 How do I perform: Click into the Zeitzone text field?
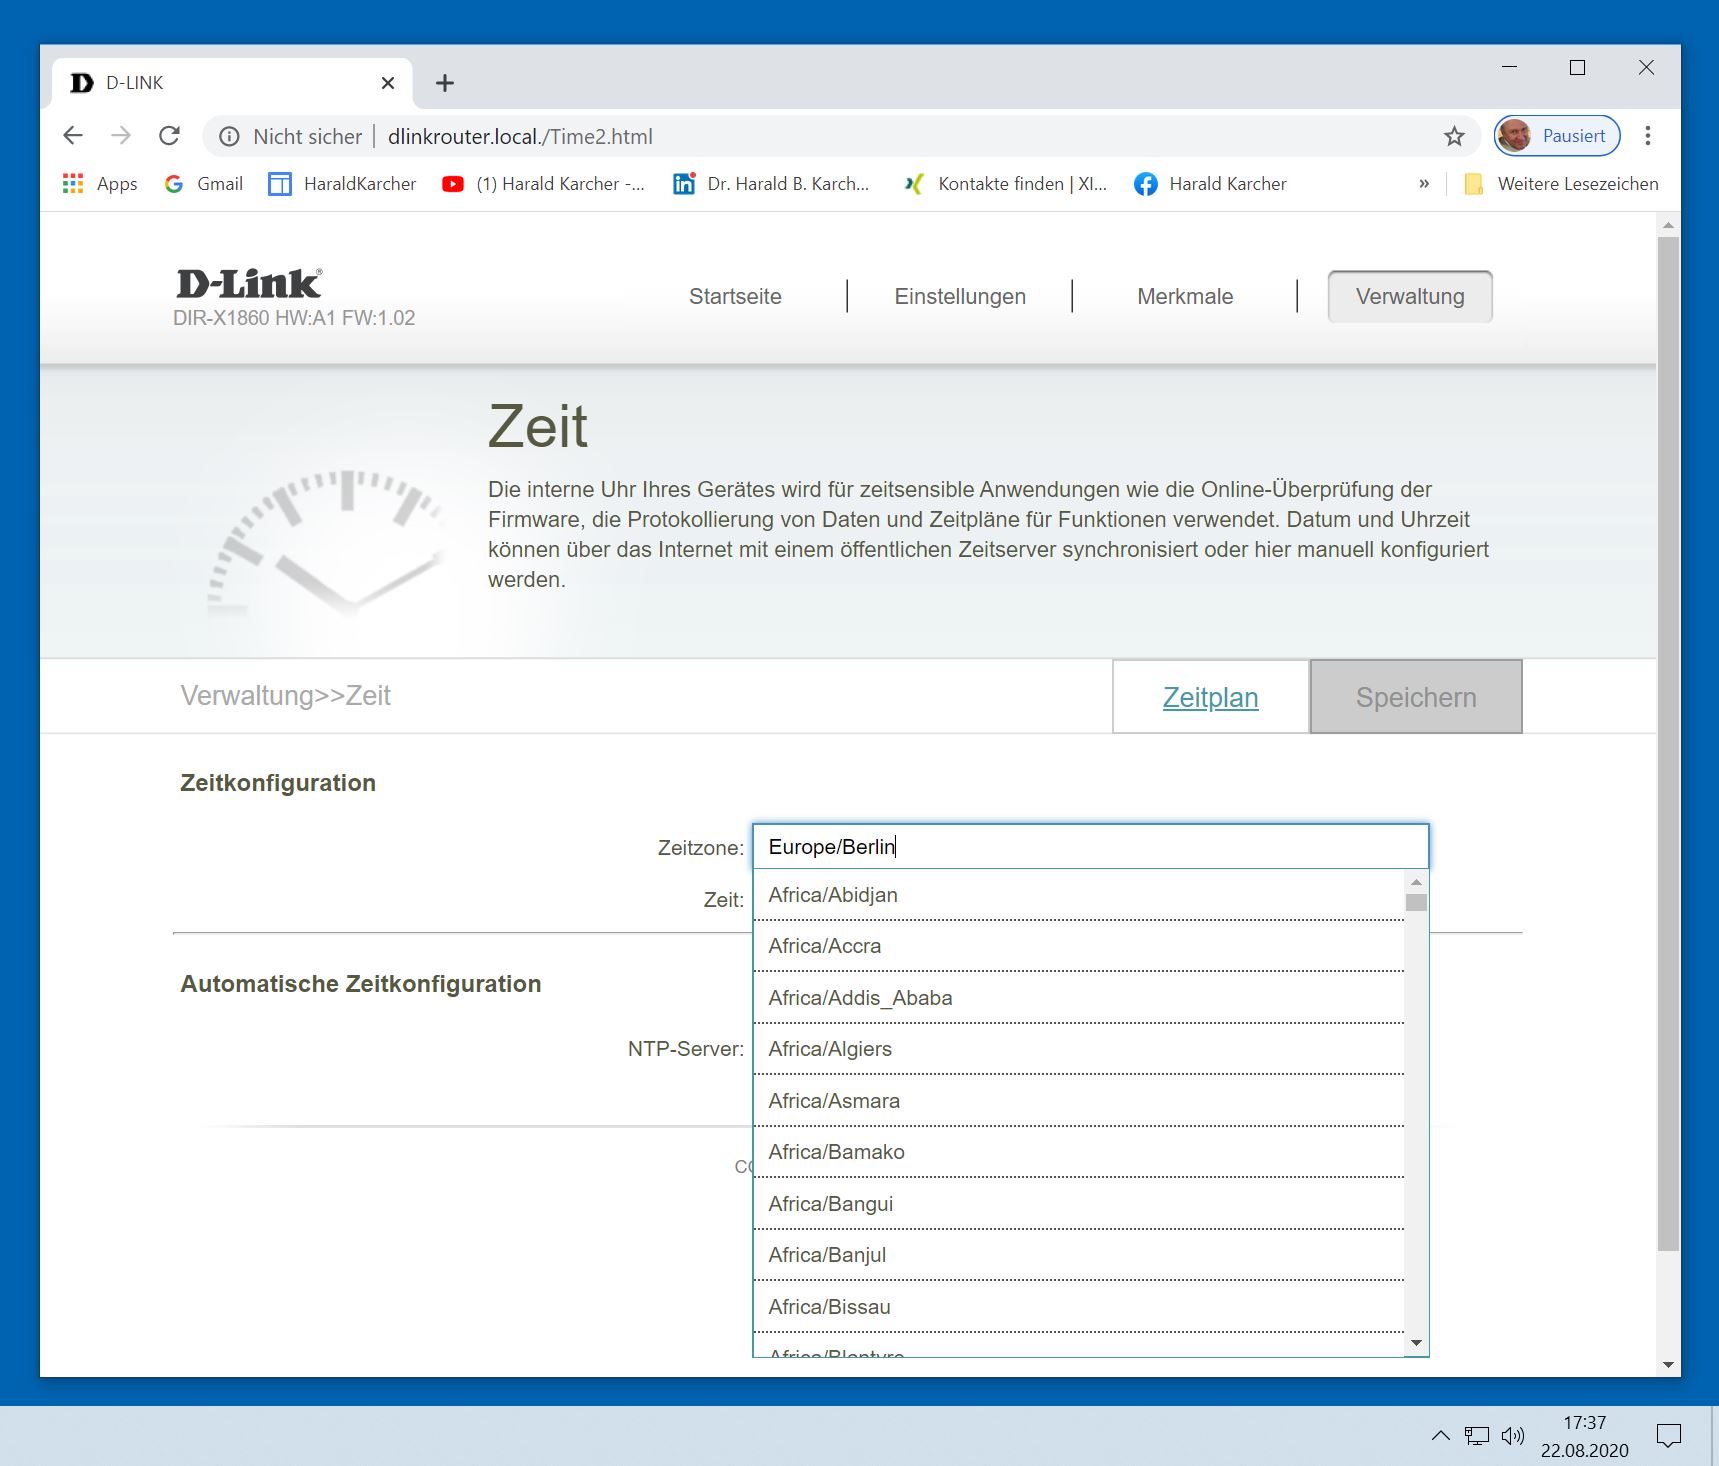tap(1090, 847)
